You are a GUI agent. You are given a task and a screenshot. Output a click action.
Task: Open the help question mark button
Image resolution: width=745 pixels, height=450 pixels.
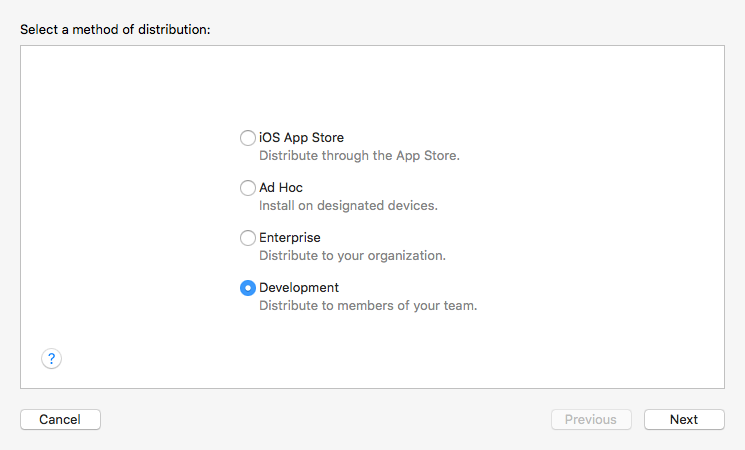tap(51, 359)
